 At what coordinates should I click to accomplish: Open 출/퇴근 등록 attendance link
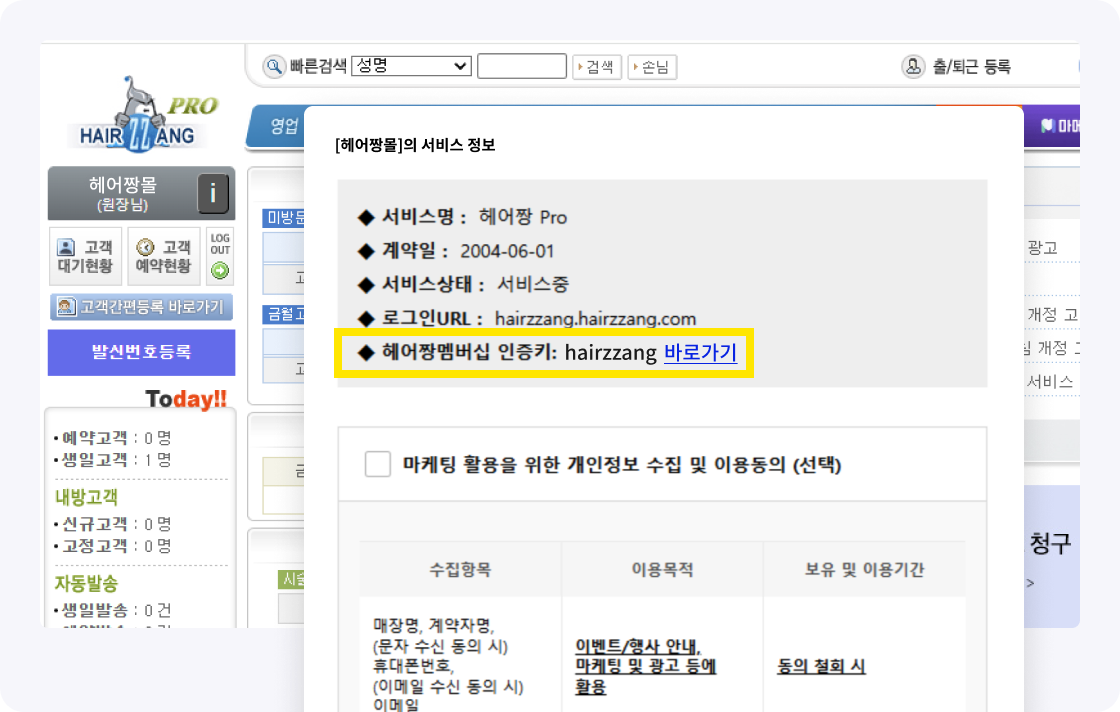click(x=971, y=66)
